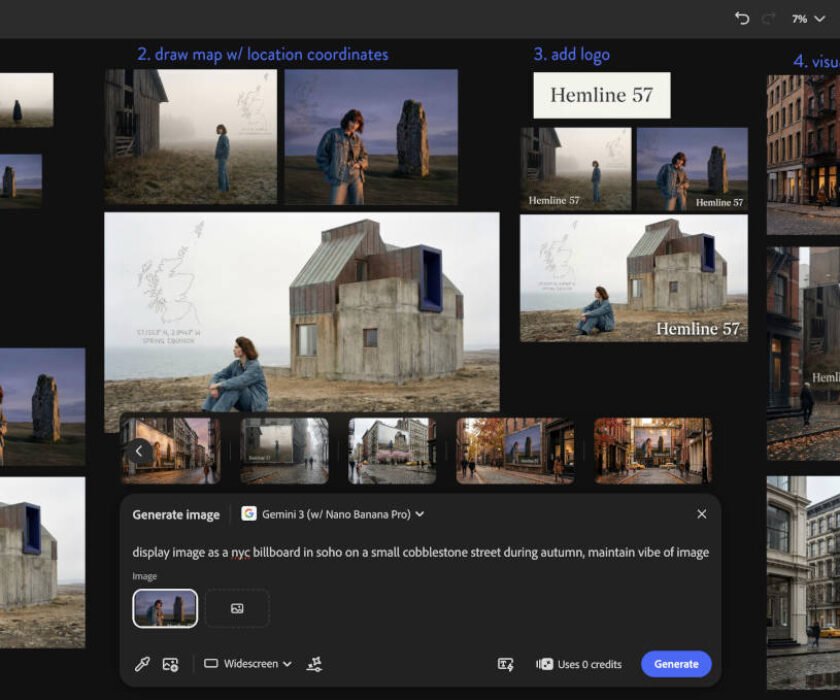Viewport: 840px width, 700px height.
Task: Click the Hemline 57 logo card
Action: point(601,95)
